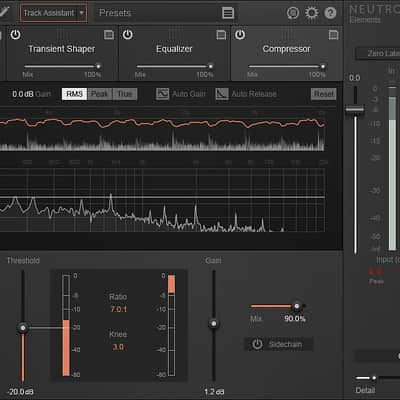Click the compressor Gain slider handle
The image size is (400, 400).
[x=214, y=323]
